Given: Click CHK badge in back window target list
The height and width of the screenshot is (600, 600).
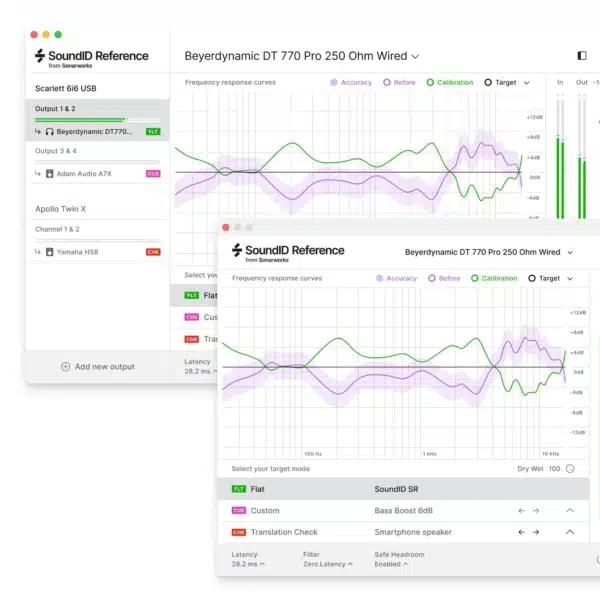Looking at the screenshot, I should point(192,339).
